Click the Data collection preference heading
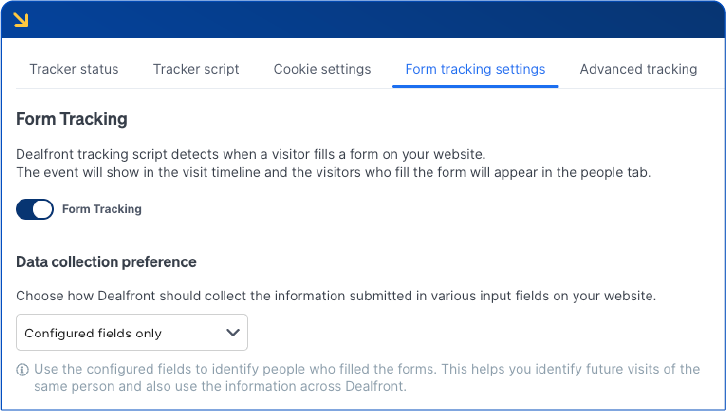Screen dimensions: 726x411 (x=106, y=262)
